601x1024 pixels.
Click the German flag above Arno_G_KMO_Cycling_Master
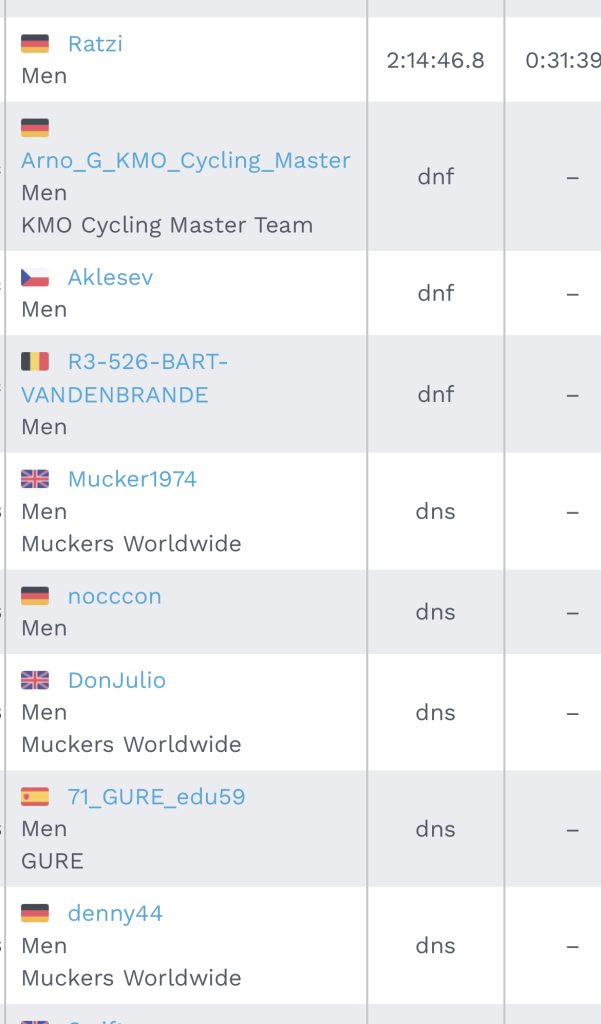click(x=35, y=128)
